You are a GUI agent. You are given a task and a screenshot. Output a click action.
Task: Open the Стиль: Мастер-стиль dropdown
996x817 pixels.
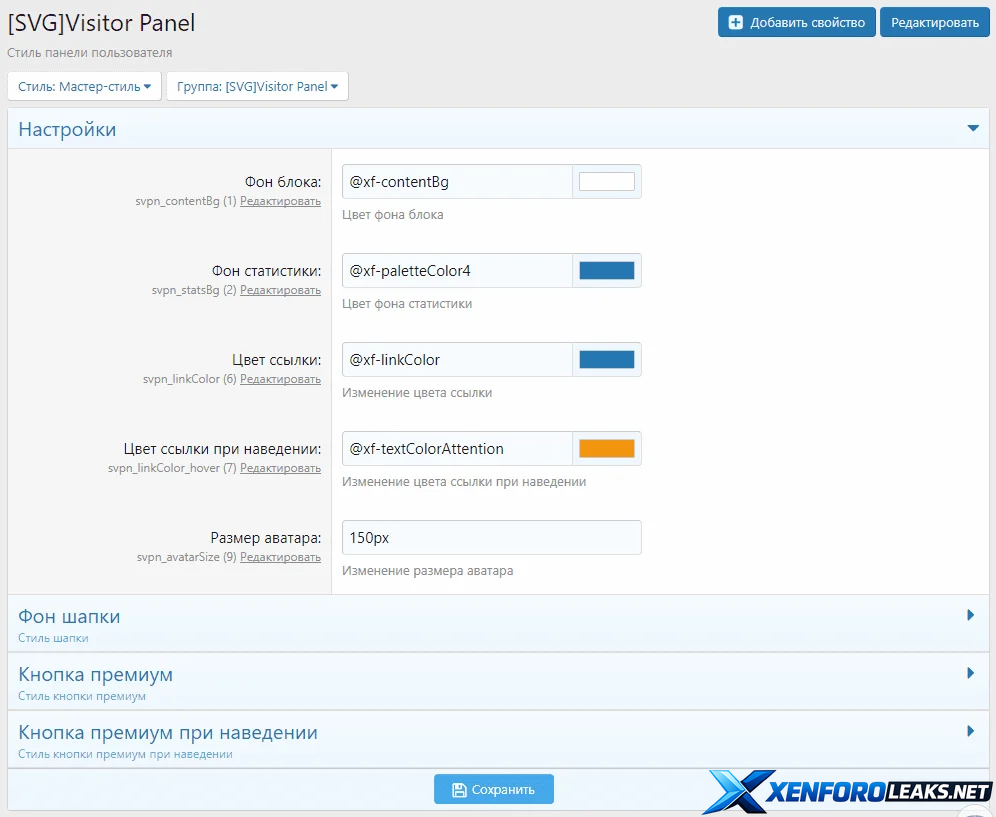coord(84,86)
